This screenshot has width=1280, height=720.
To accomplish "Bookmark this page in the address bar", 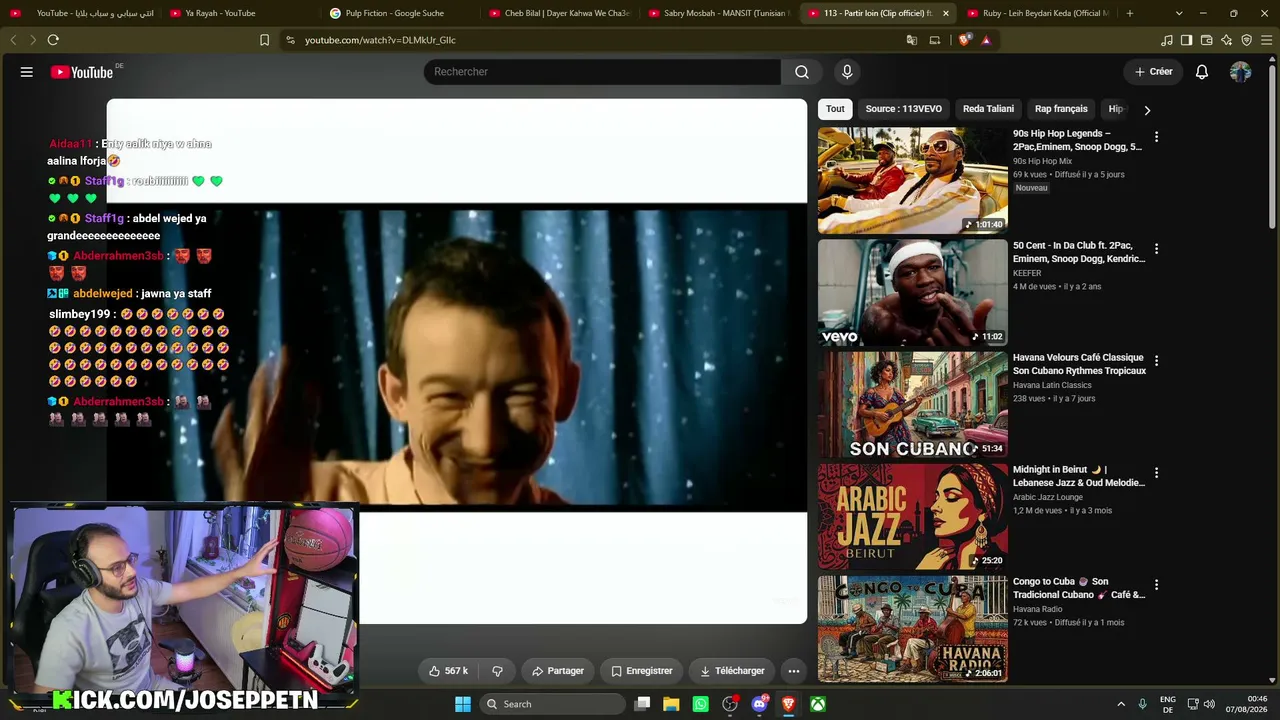I will [264, 40].
